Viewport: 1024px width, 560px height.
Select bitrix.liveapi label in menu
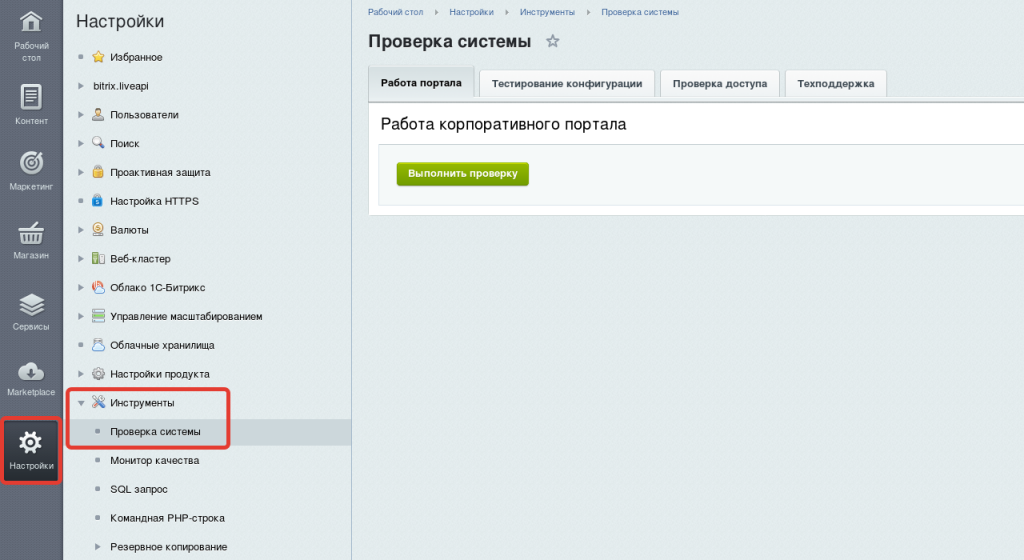(x=121, y=86)
